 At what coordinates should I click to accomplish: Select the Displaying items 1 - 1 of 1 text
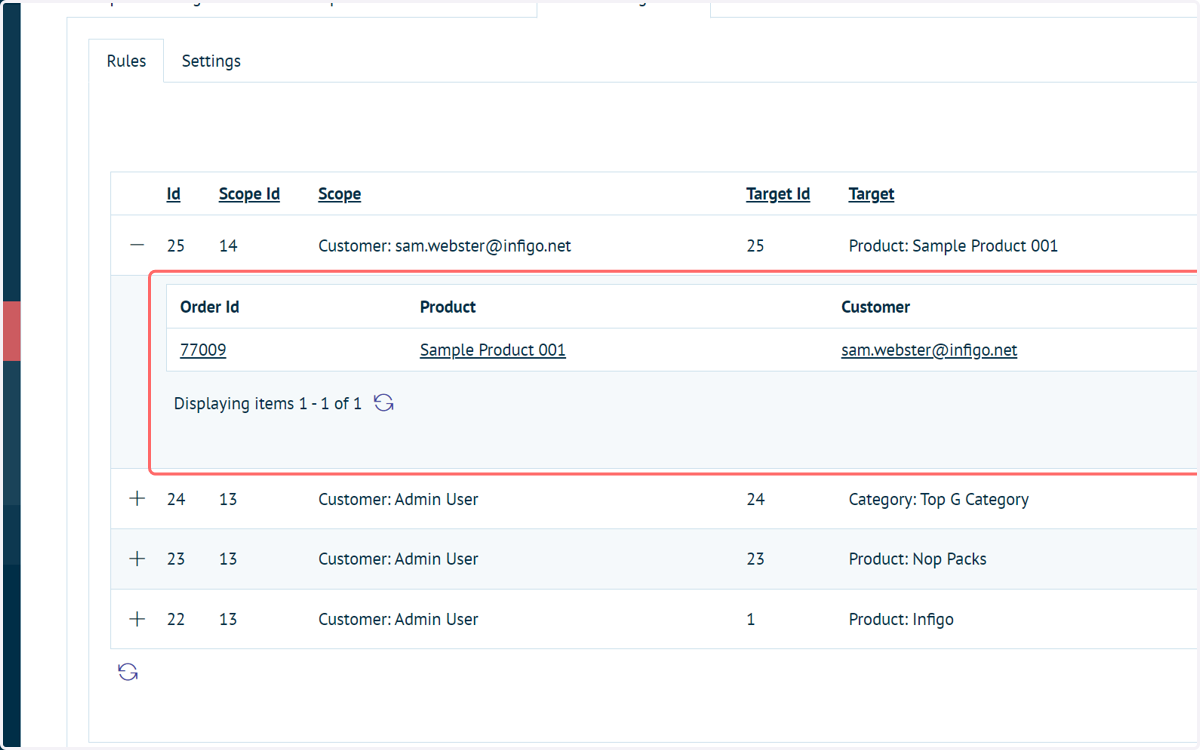pos(268,404)
